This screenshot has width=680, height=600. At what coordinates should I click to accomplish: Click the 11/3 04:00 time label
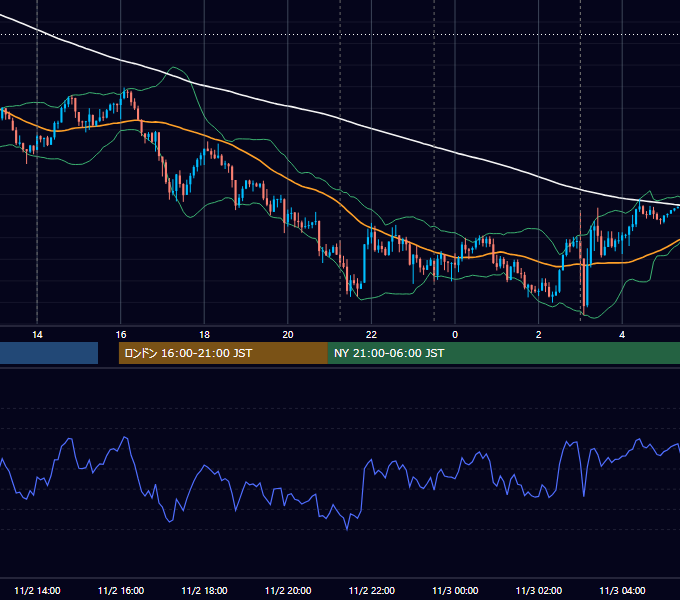622,590
